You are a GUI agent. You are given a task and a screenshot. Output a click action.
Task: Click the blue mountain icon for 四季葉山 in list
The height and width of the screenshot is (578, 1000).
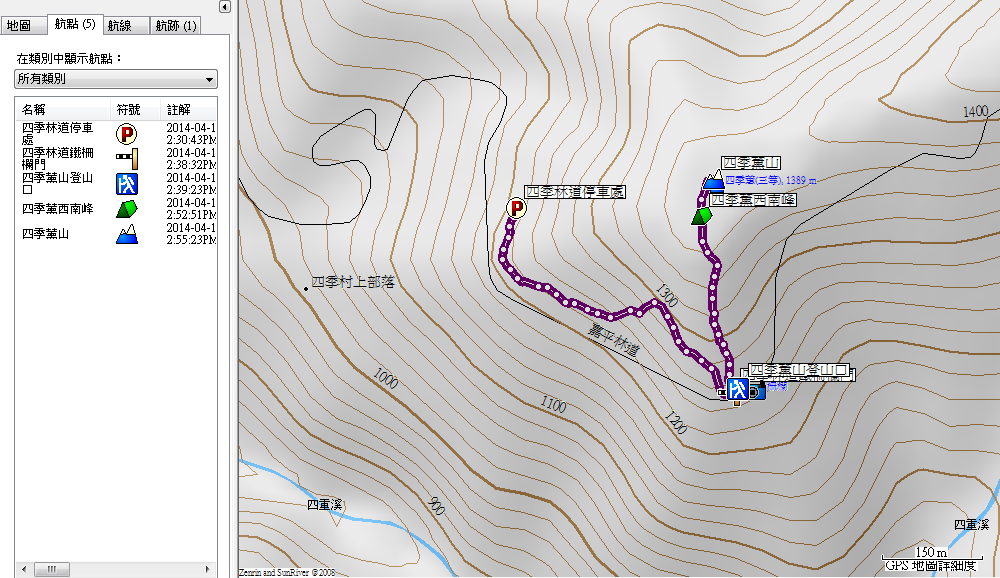[127, 234]
